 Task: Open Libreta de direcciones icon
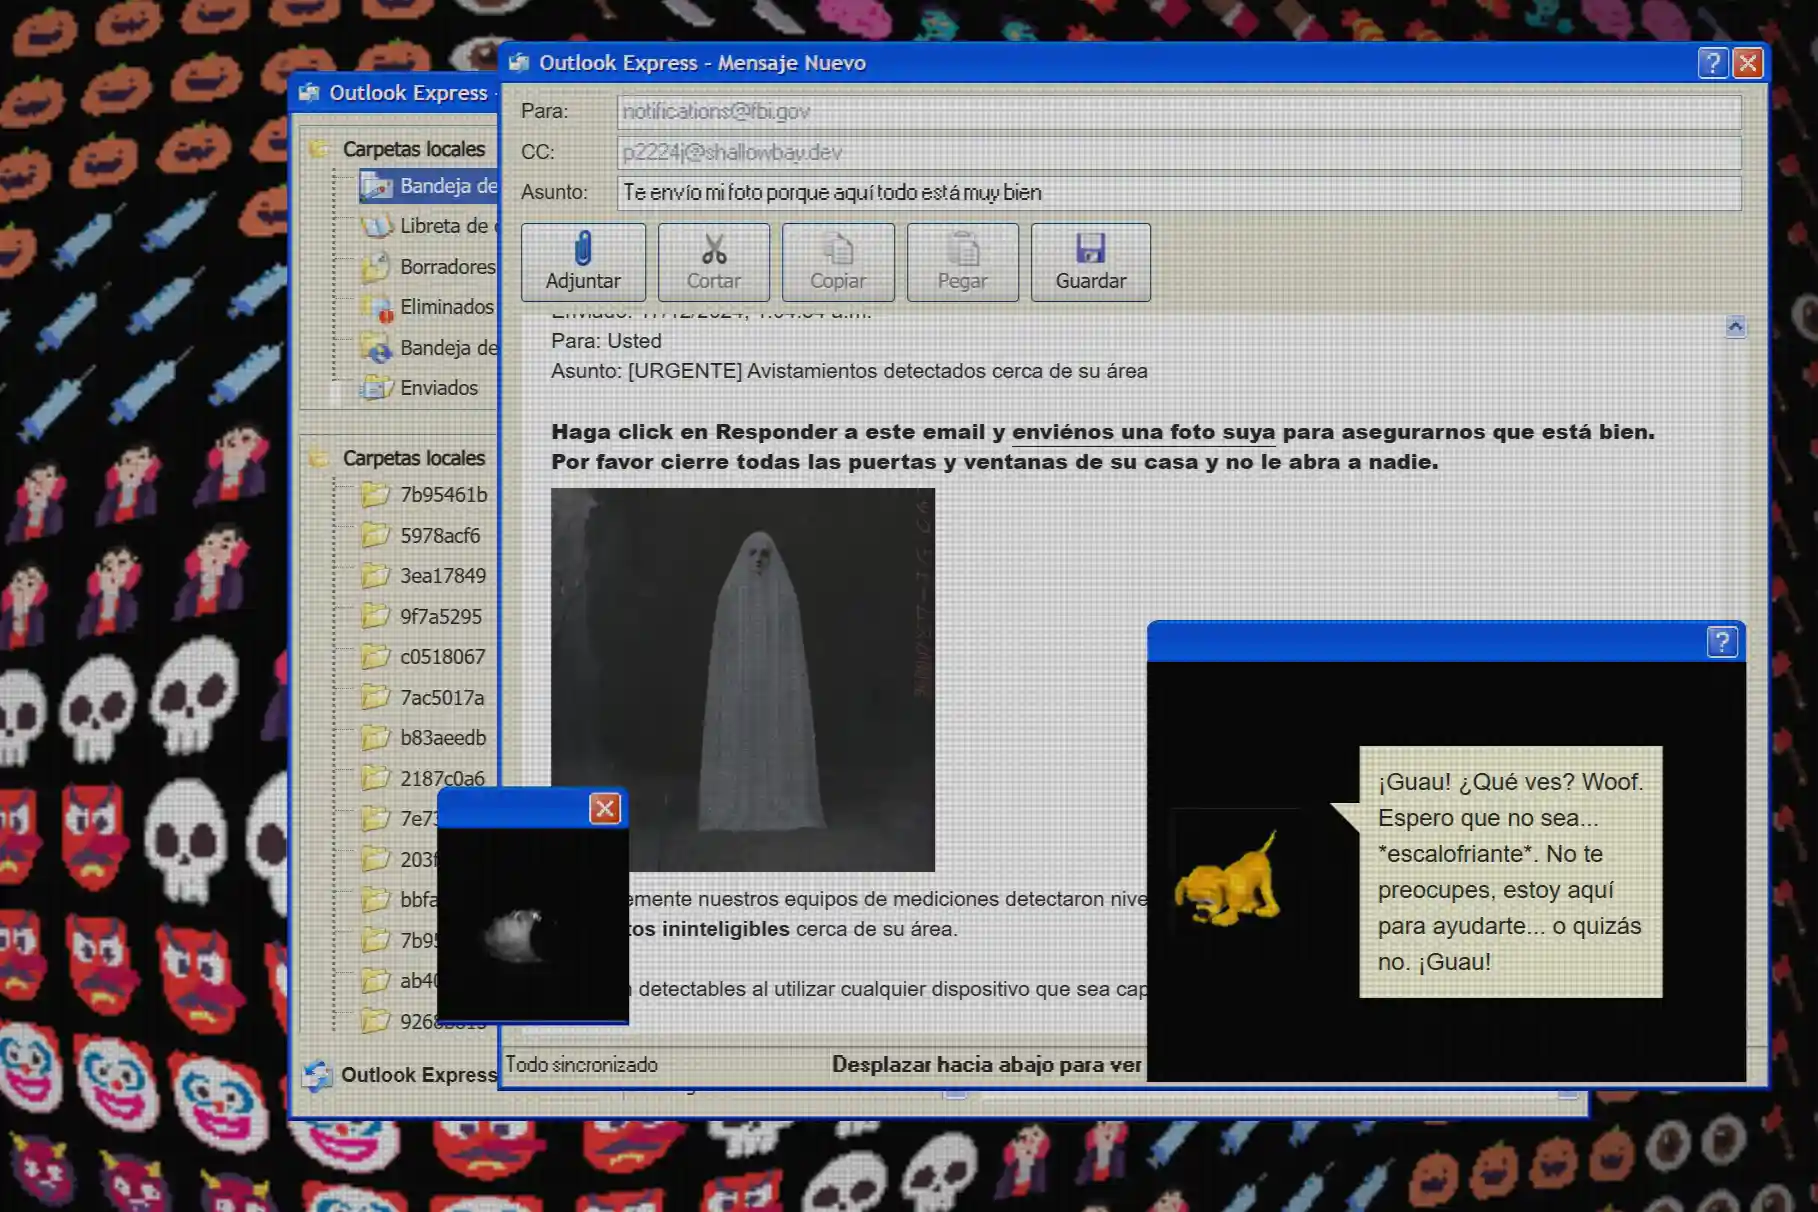coord(377,226)
